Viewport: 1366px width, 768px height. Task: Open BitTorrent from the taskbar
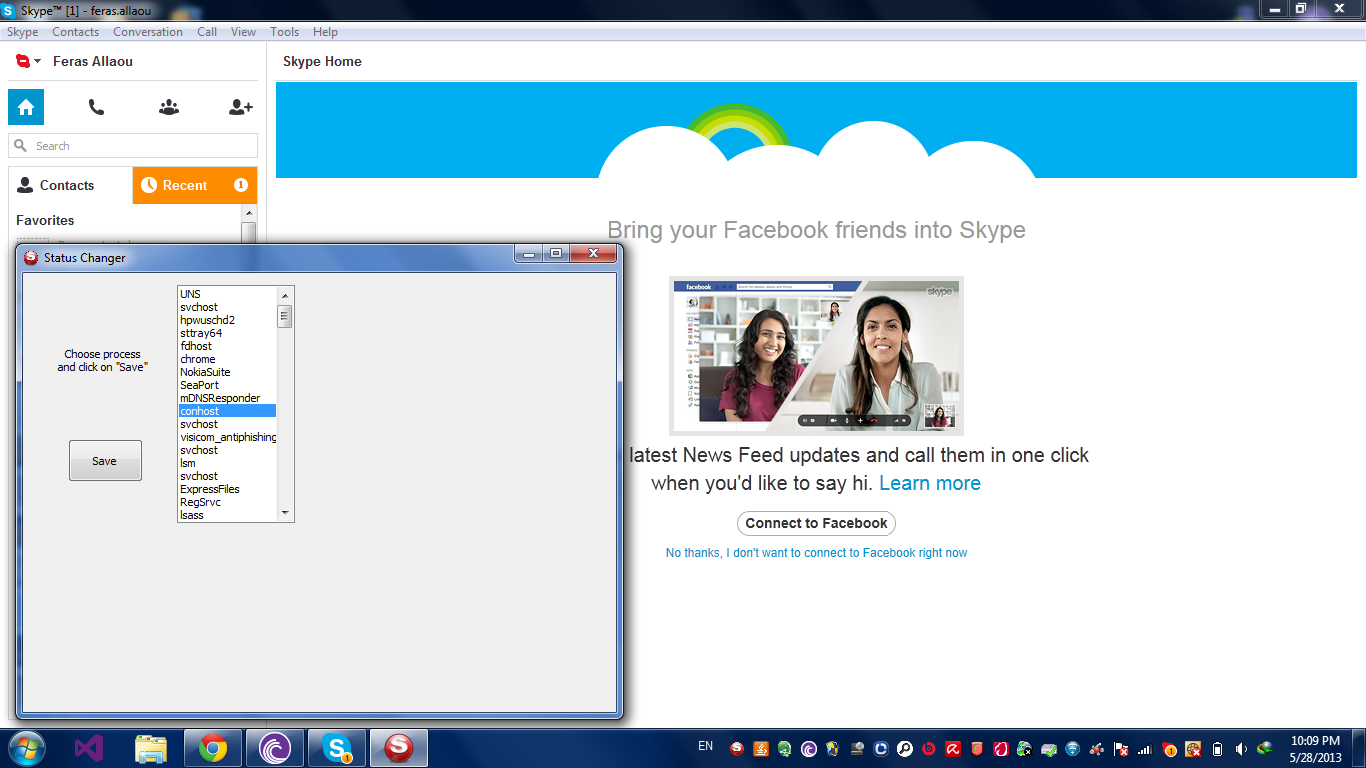274,748
